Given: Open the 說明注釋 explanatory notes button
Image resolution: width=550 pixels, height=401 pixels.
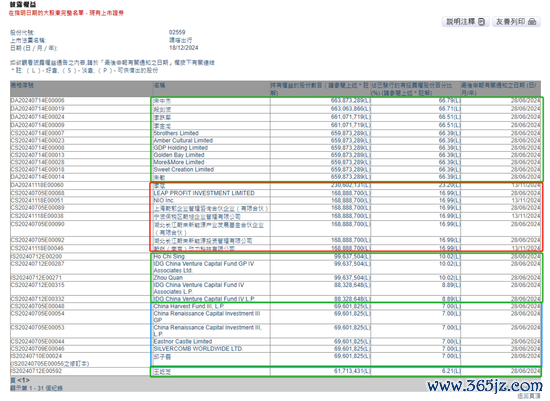Looking at the screenshot, I should 465,22.
